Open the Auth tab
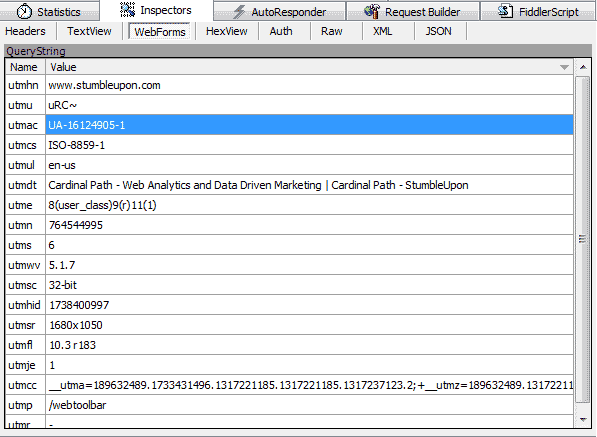This screenshot has height=437, width=597. 281,31
